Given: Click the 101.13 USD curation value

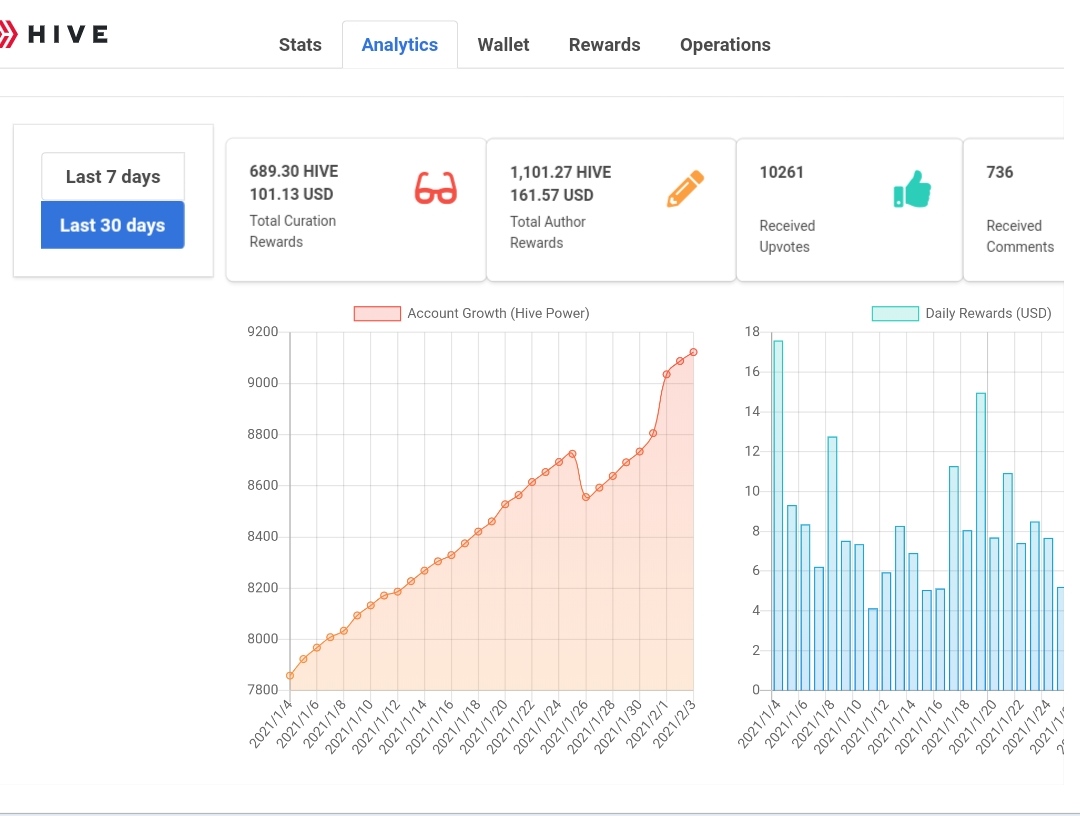Looking at the screenshot, I should point(291,194).
